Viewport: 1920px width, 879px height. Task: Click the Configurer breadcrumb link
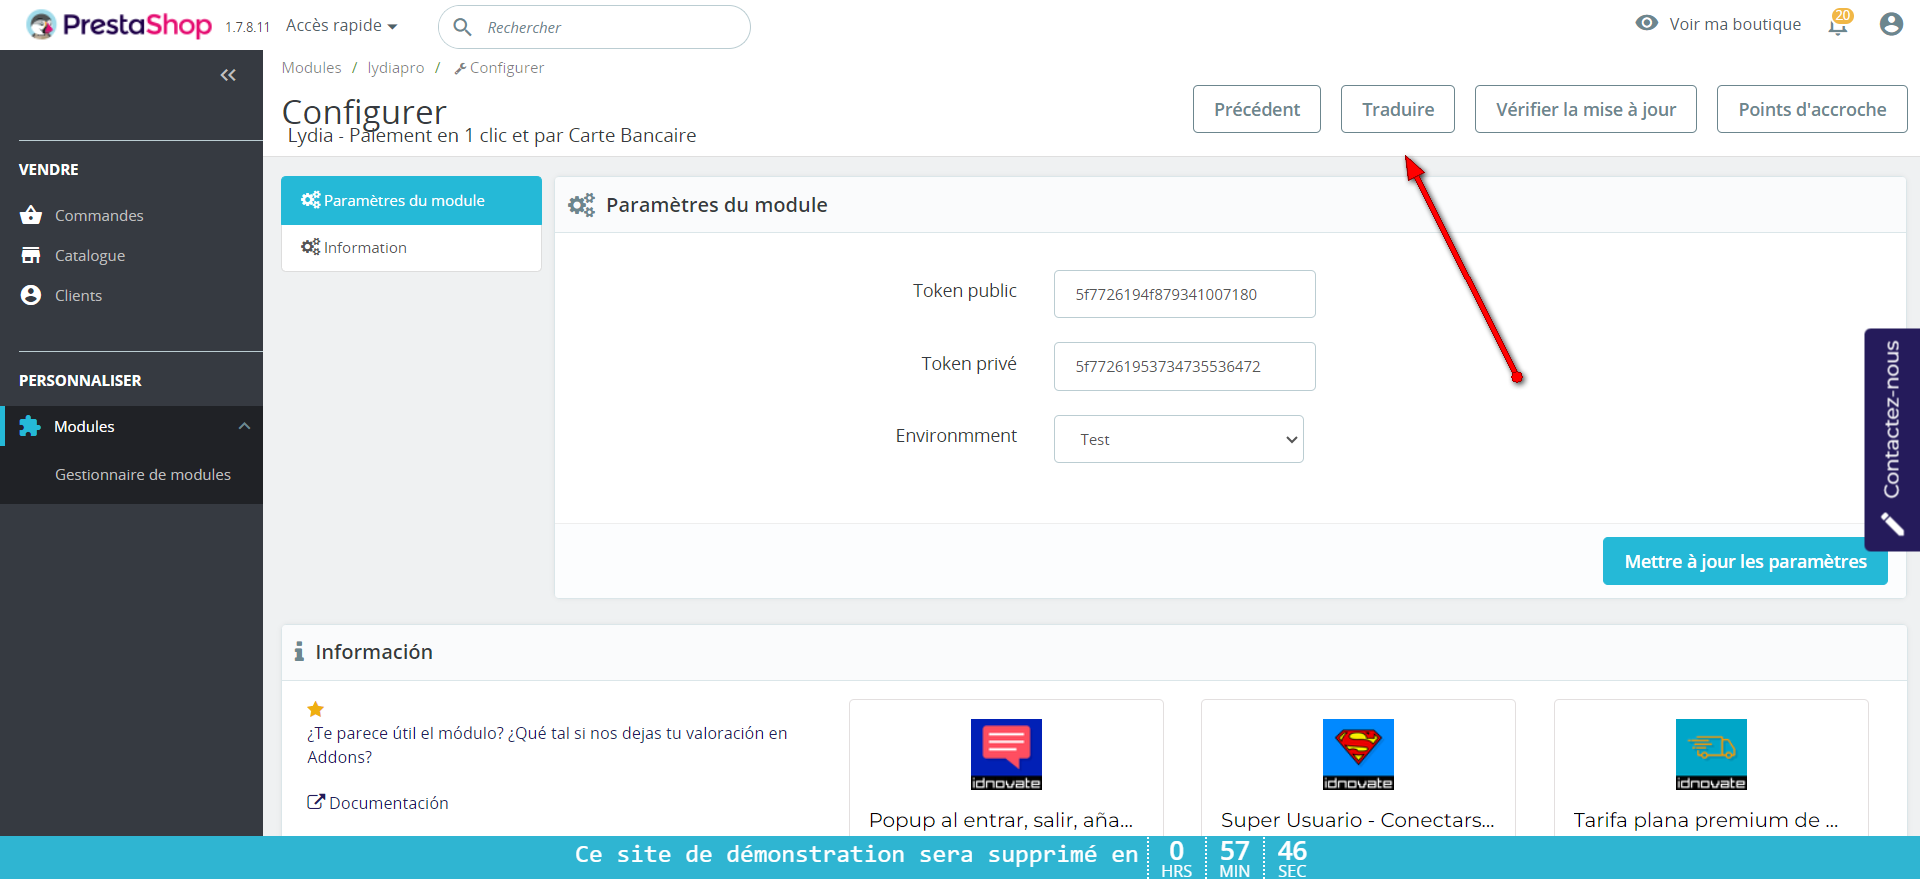(500, 67)
